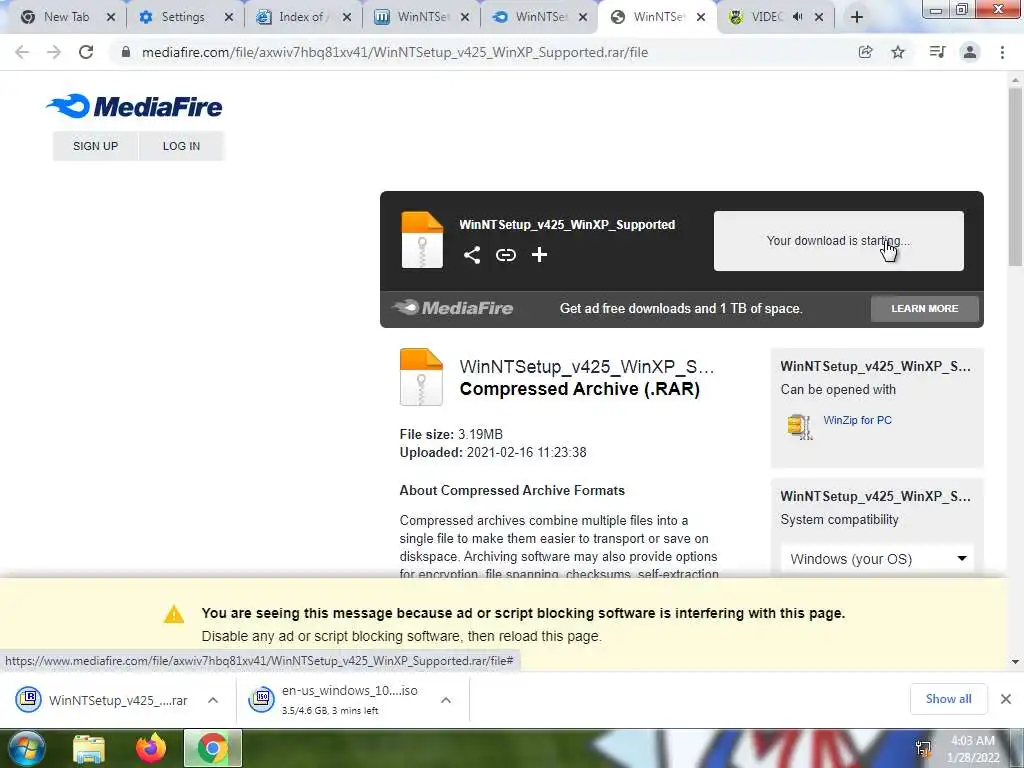1024x768 pixels.
Task: Click the Uploaded 2021-02-16 date text
Action: [x=493, y=453]
